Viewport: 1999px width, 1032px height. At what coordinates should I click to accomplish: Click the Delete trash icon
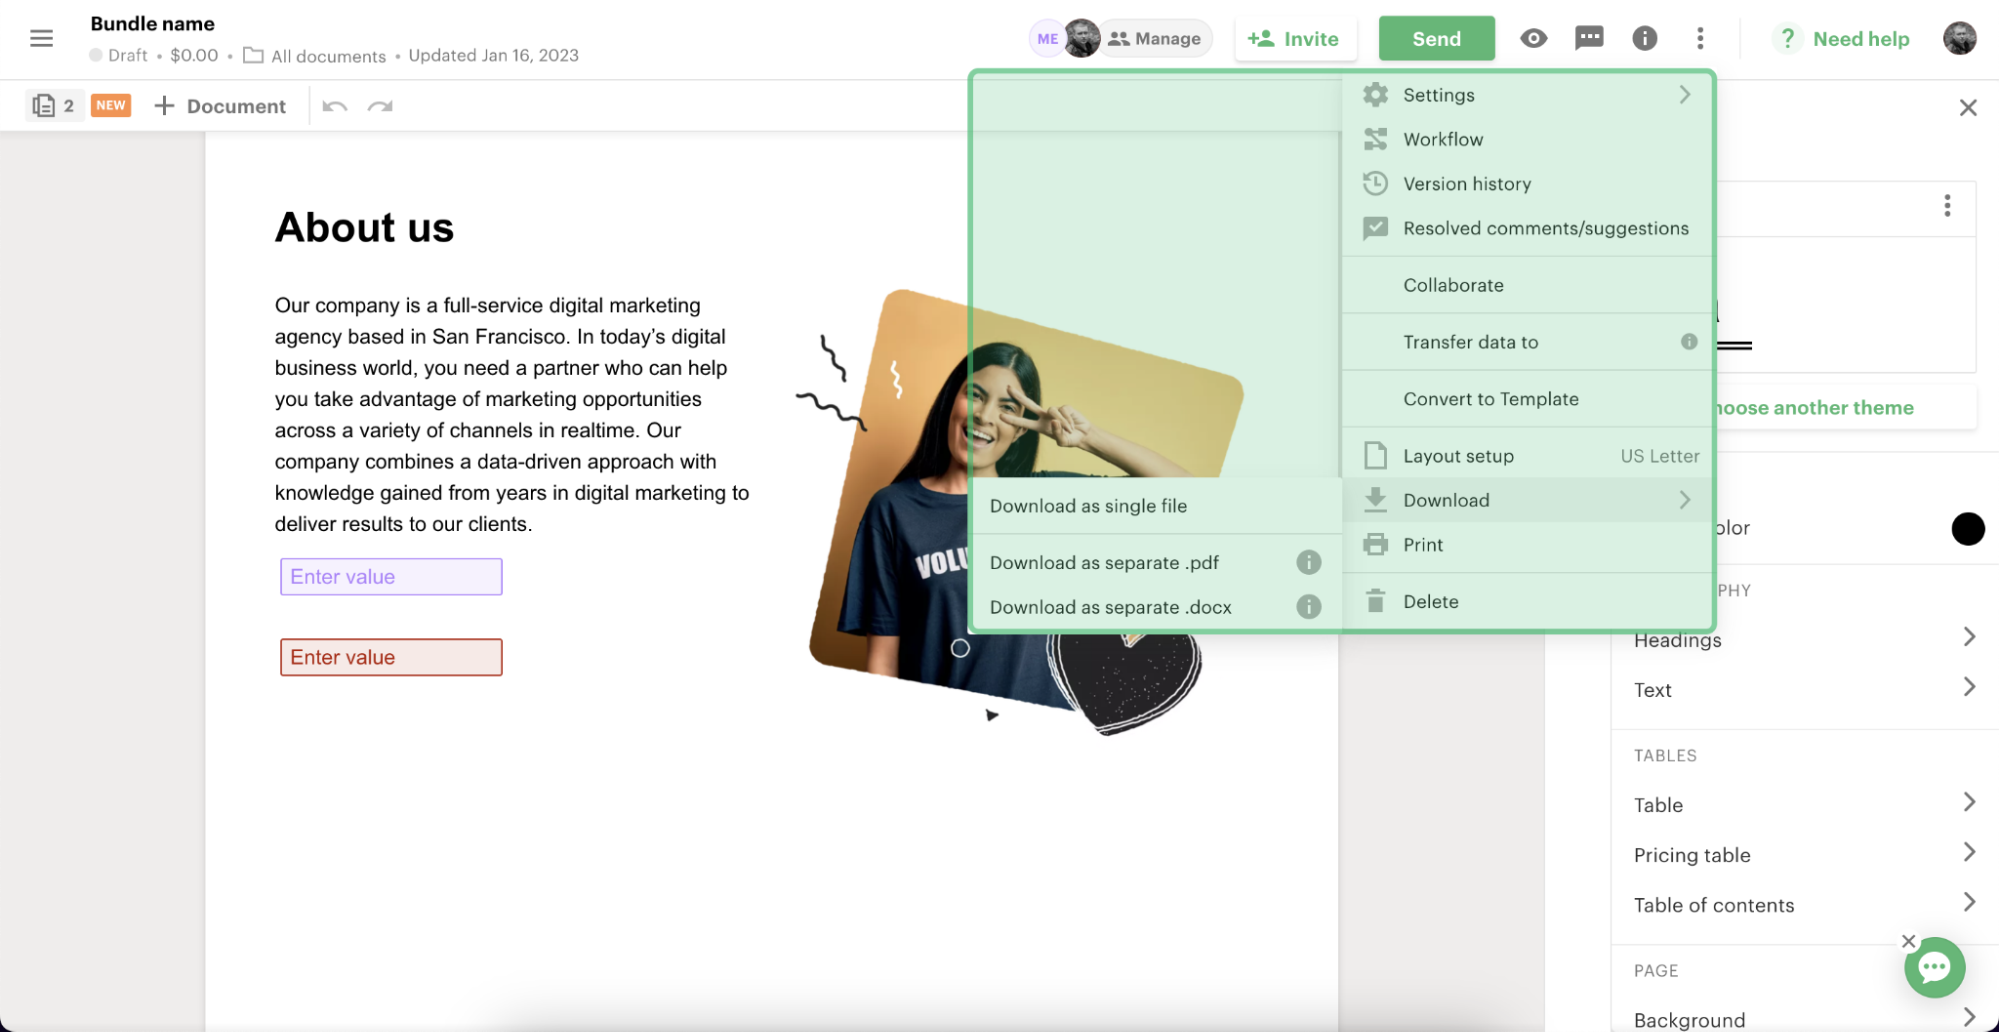[x=1376, y=601]
